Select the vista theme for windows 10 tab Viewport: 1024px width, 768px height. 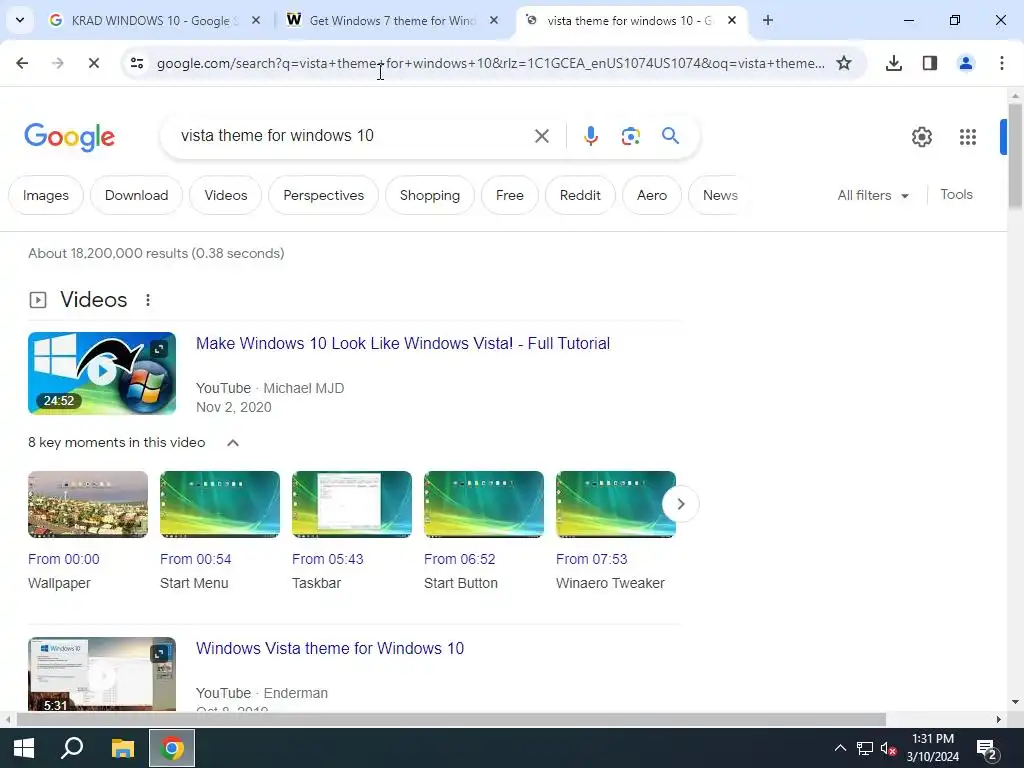pos(630,20)
